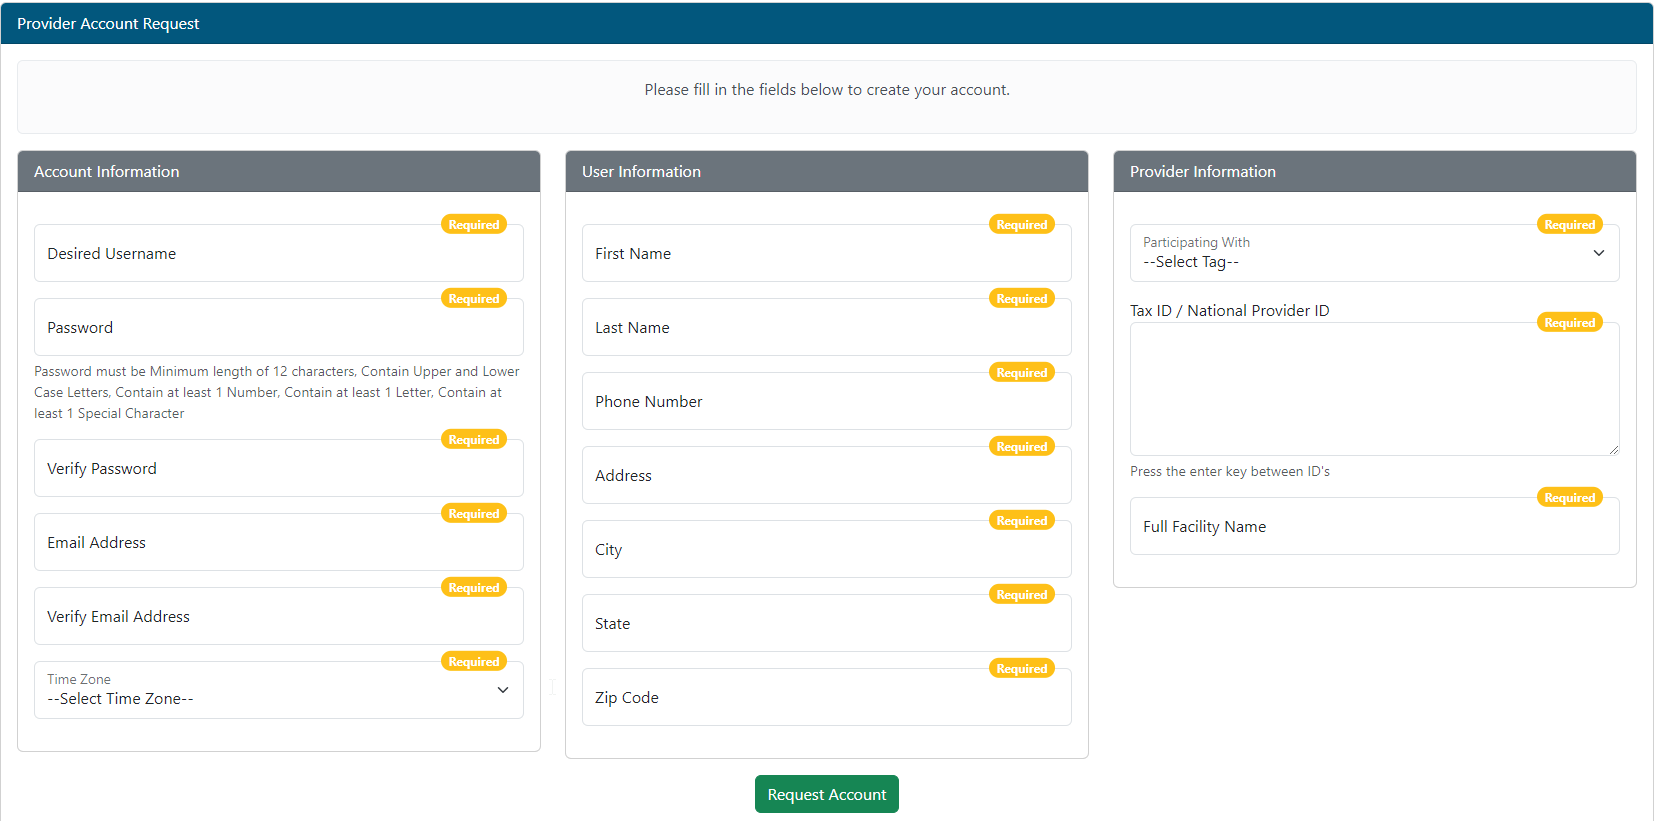Click the Address input field

pos(827,475)
